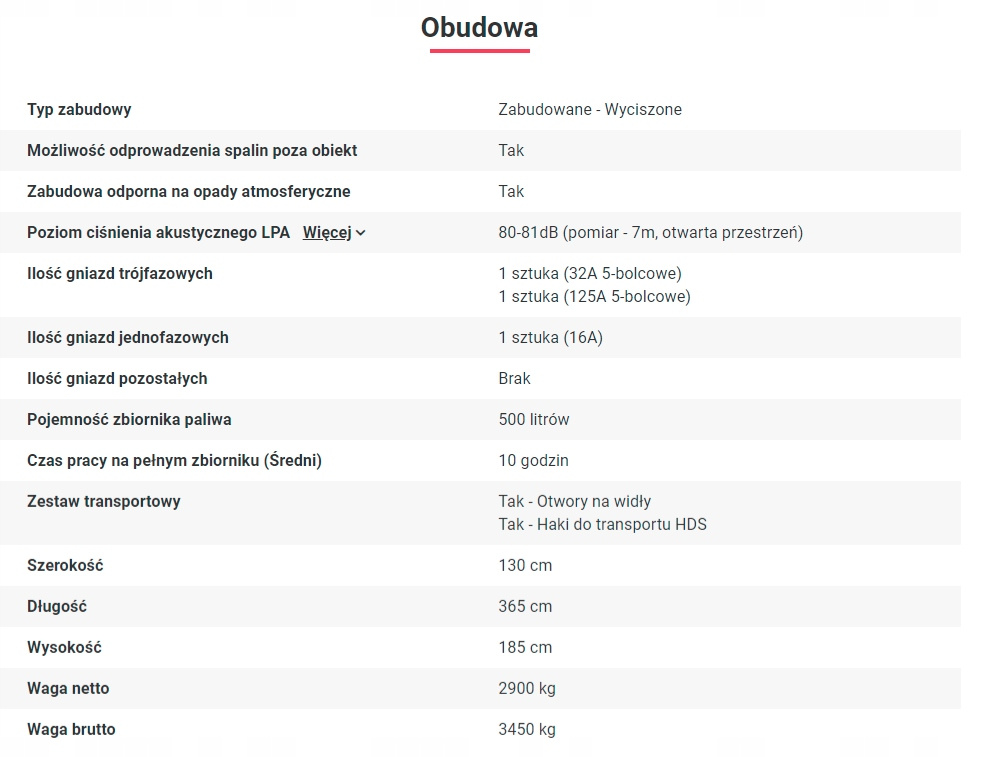This screenshot has width=988, height=757.
Task: Select the 500 litrów value
Action: (534, 419)
